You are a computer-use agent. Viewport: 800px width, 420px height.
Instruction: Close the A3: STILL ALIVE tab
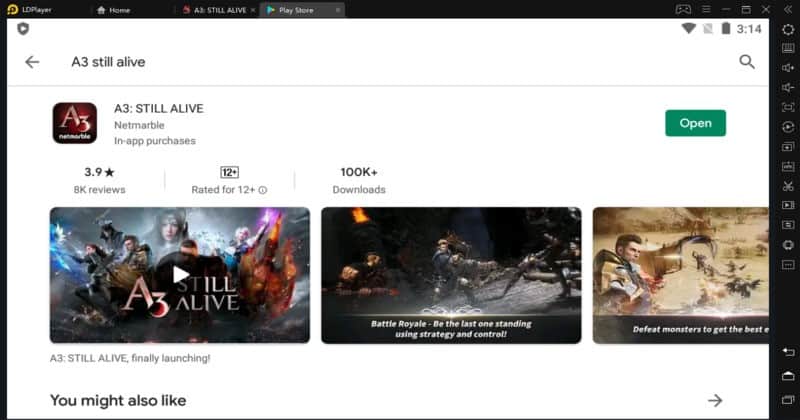(253, 10)
